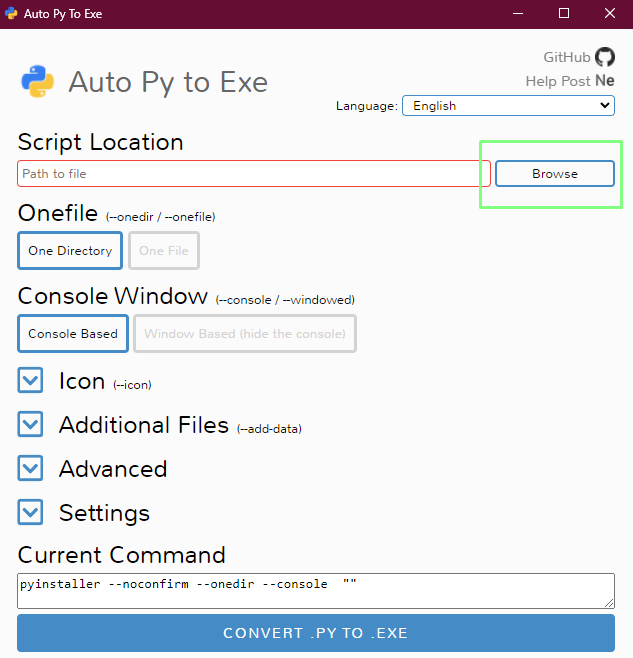Expand the Settings section chevron
This screenshot has height=658, width=633.
pos(30,512)
